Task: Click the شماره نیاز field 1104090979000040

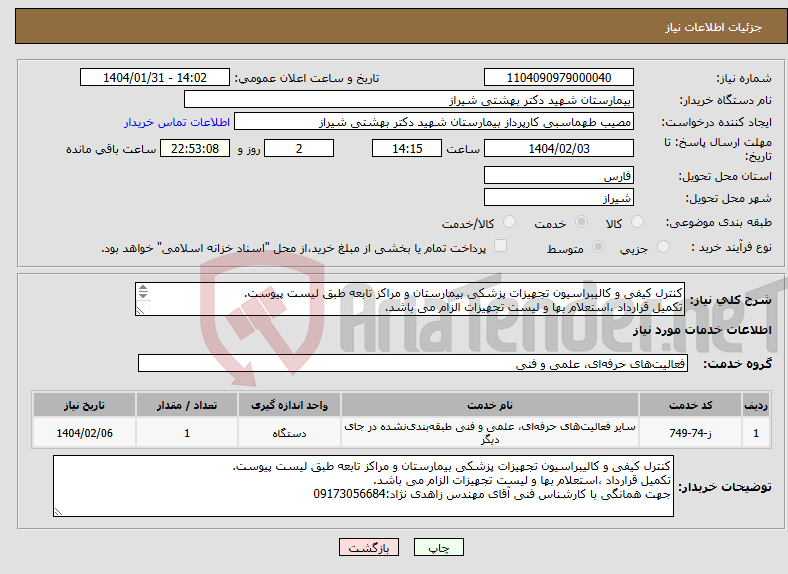Action: [559, 77]
